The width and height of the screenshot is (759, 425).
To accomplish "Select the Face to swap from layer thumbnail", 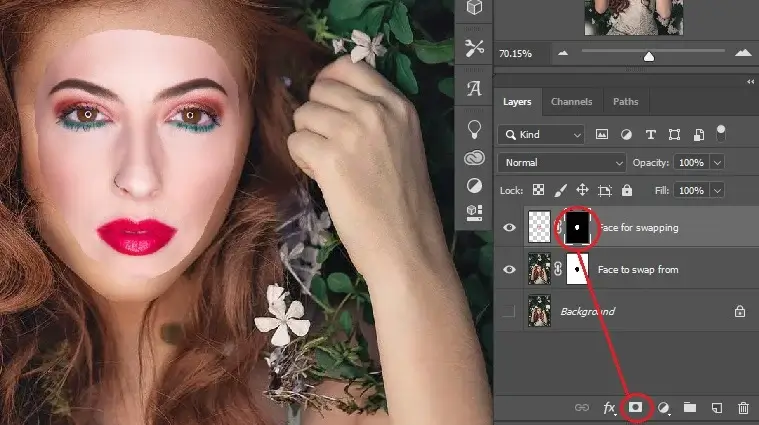I will tap(539, 269).
